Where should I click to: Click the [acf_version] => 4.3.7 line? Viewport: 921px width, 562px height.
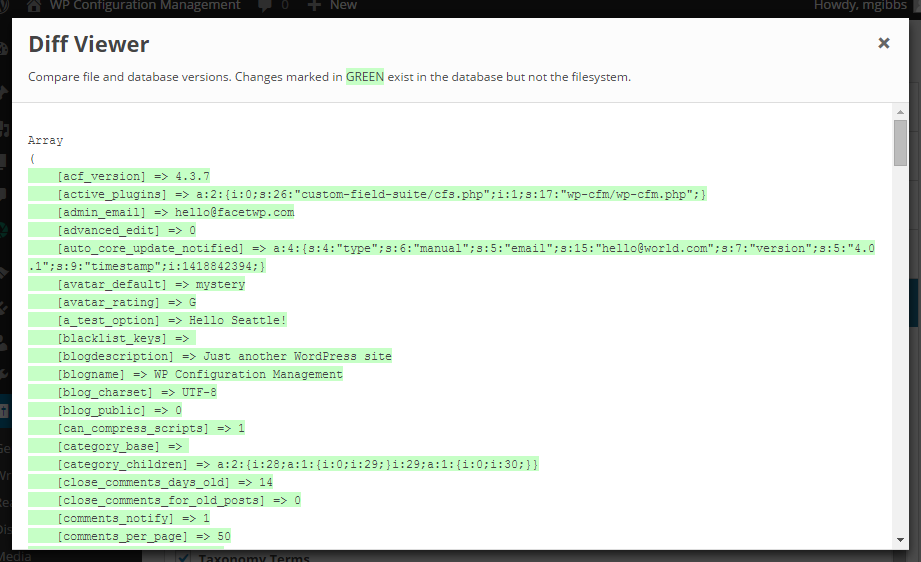pos(119,176)
